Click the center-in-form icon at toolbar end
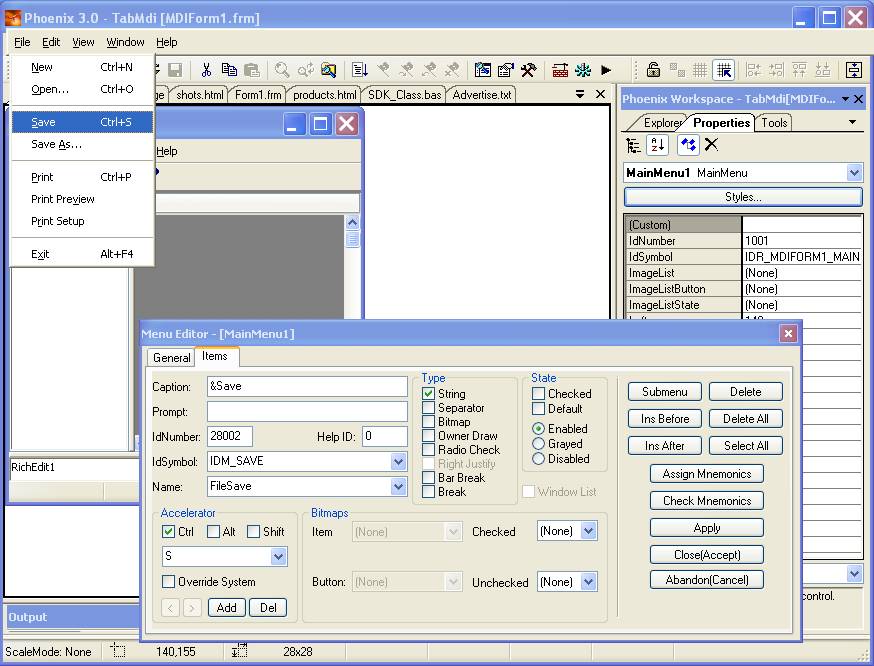The width and height of the screenshot is (874, 666). (854, 70)
